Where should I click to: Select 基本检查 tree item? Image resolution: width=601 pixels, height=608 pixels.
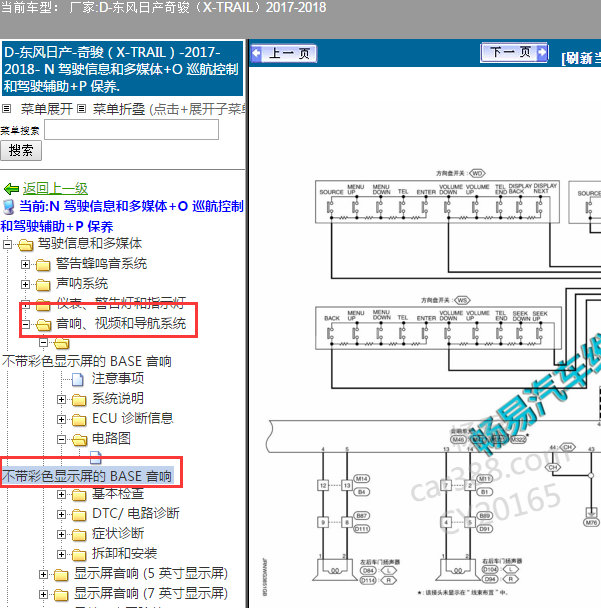(118, 494)
